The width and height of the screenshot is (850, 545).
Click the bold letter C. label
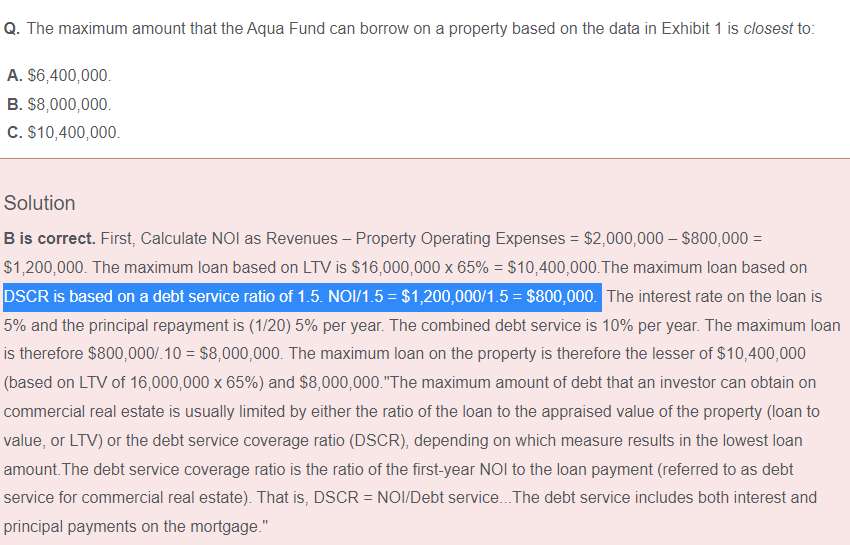[15, 132]
